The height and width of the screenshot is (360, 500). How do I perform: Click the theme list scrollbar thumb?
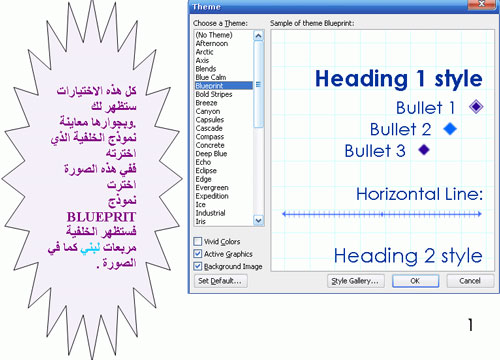tap(258, 84)
